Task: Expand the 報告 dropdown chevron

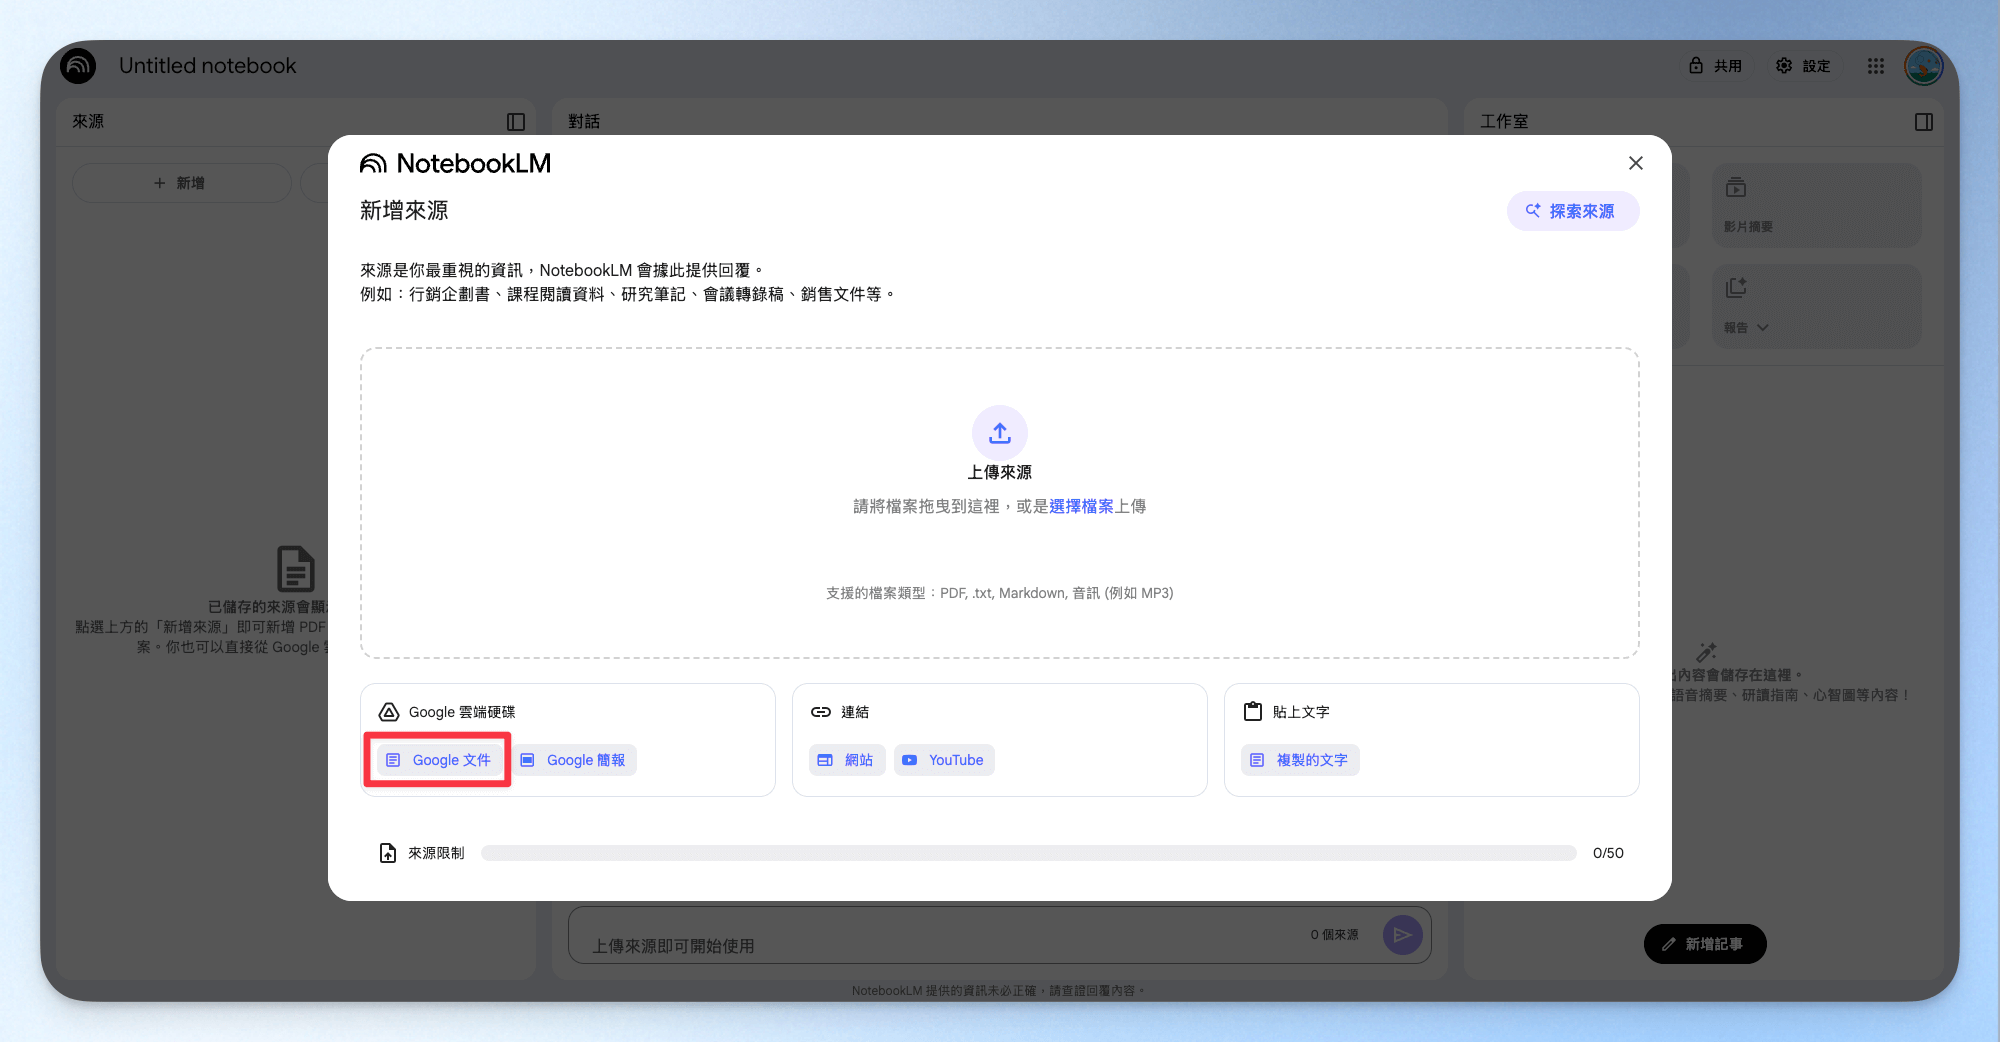Action: (1763, 327)
